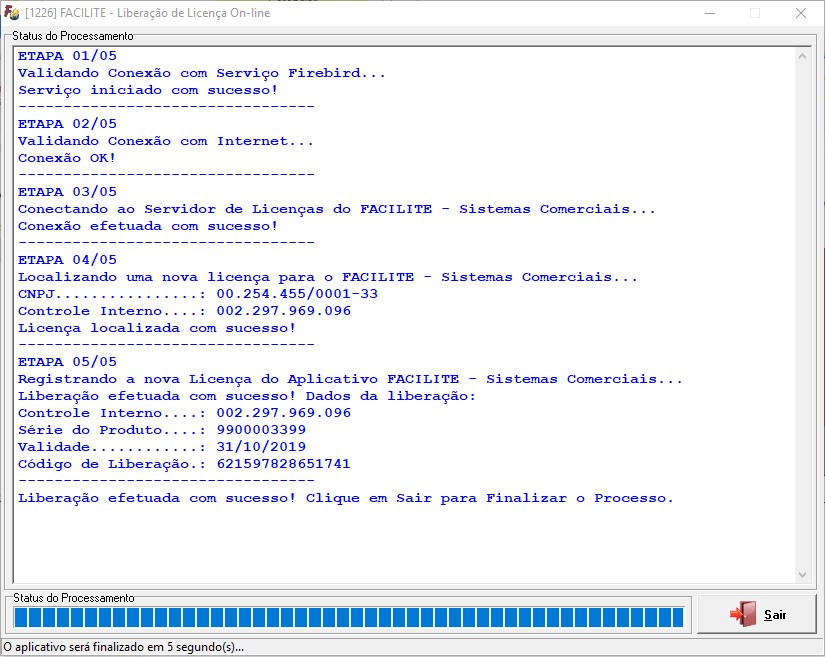Click the FACILITE app icon in title bar

tap(11, 12)
